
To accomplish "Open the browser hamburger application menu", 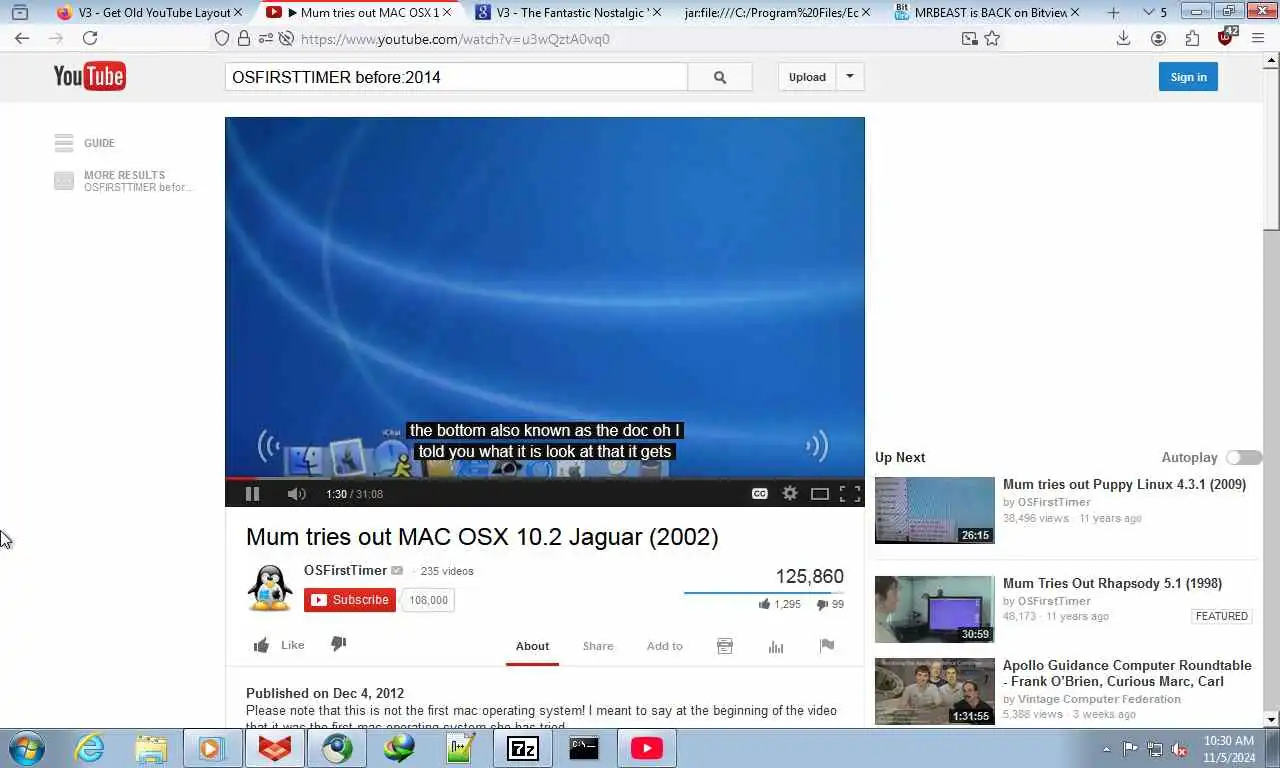I will pyautogui.click(x=1260, y=38).
